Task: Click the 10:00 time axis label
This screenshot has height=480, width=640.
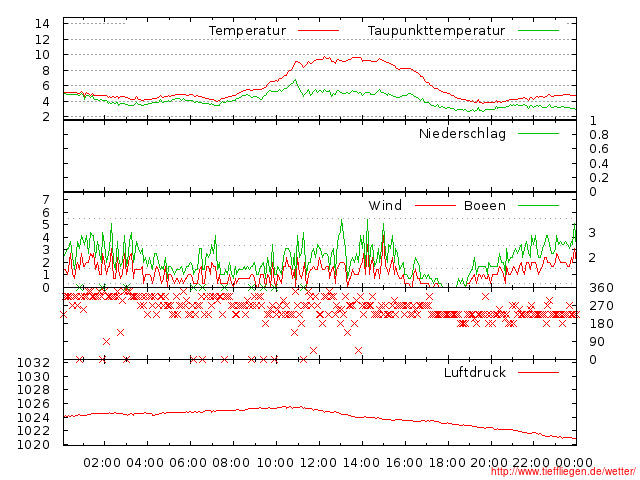Action: click(x=275, y=463)
